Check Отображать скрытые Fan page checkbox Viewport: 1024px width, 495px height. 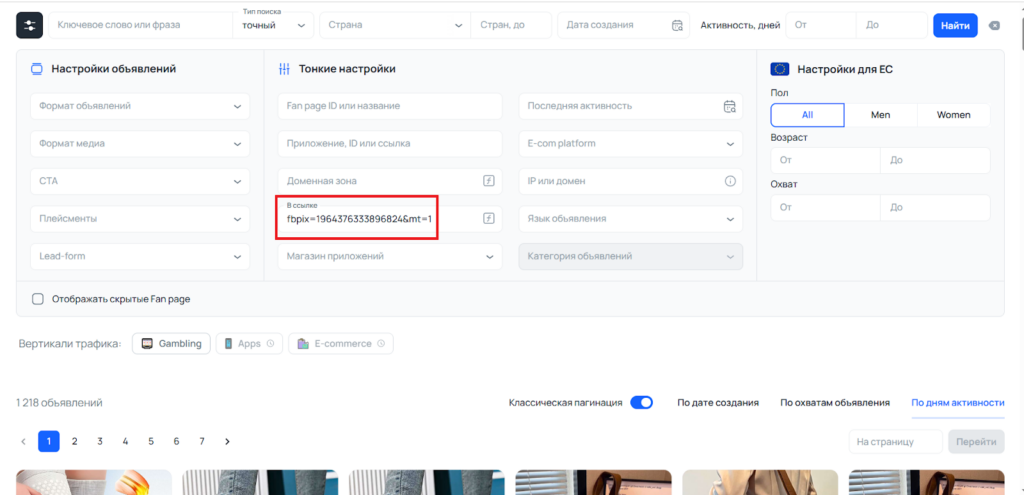tap(38, 299)
